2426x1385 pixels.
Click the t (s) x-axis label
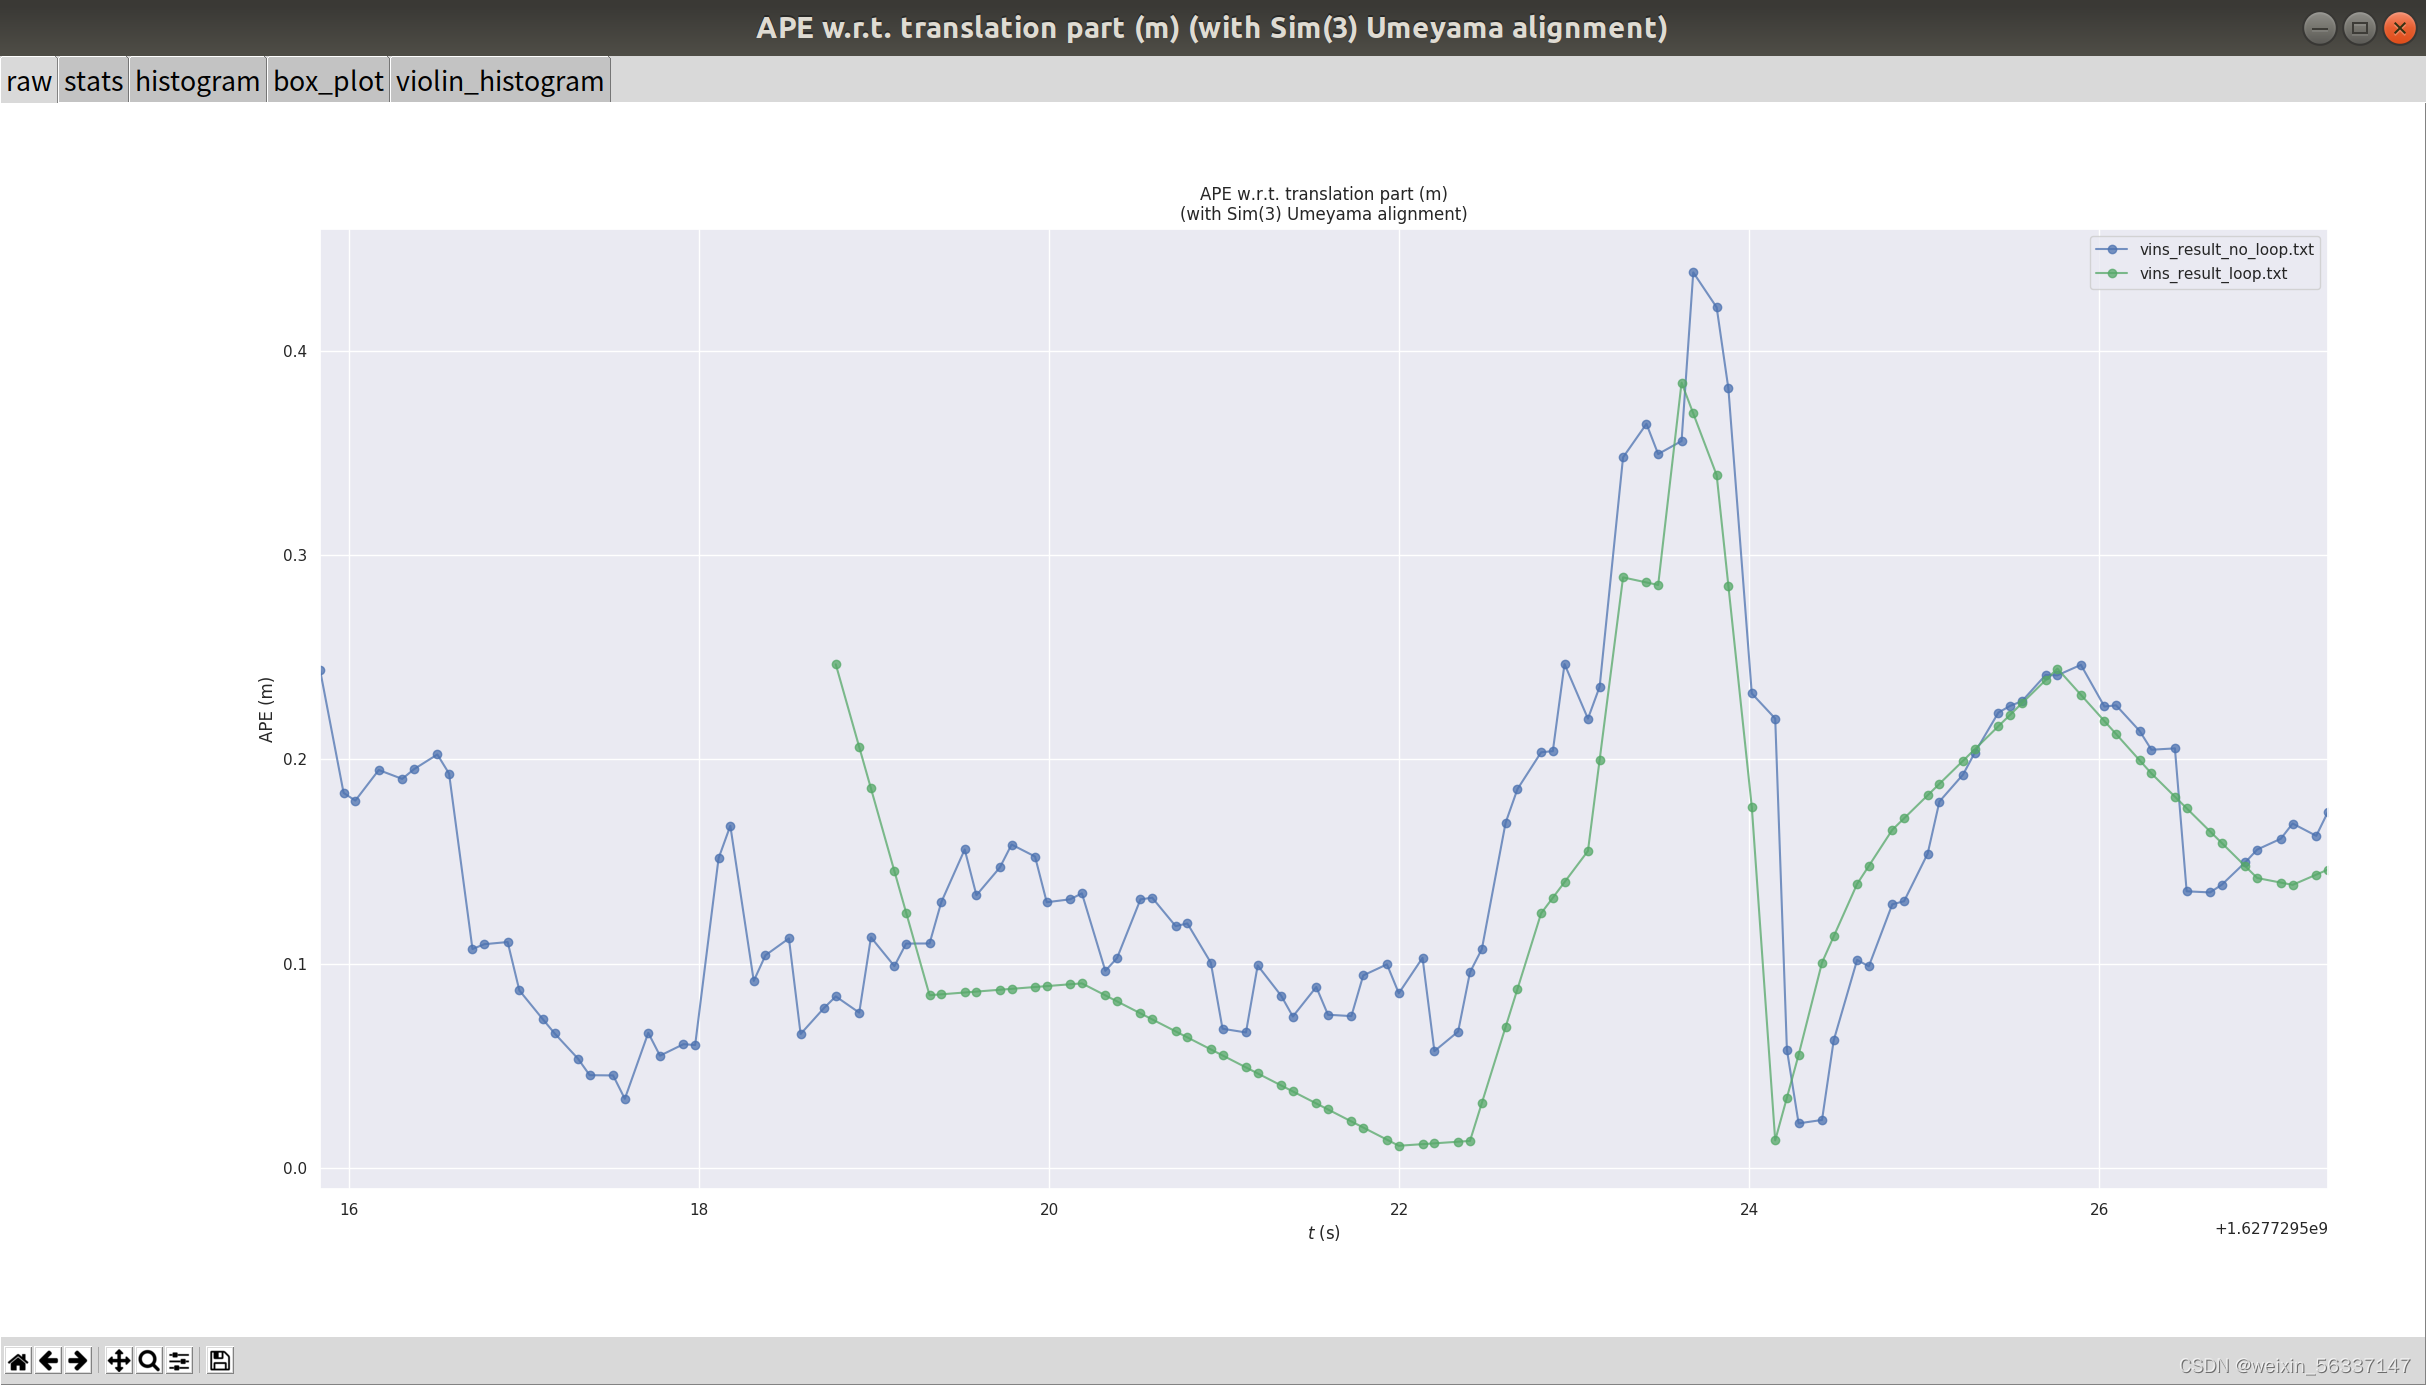[1323, 1233]
